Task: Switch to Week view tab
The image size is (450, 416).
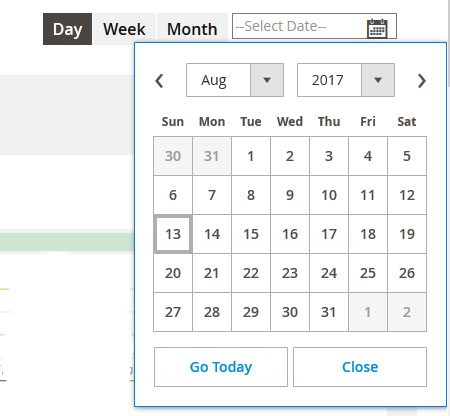Action: [x=124, y=29]
